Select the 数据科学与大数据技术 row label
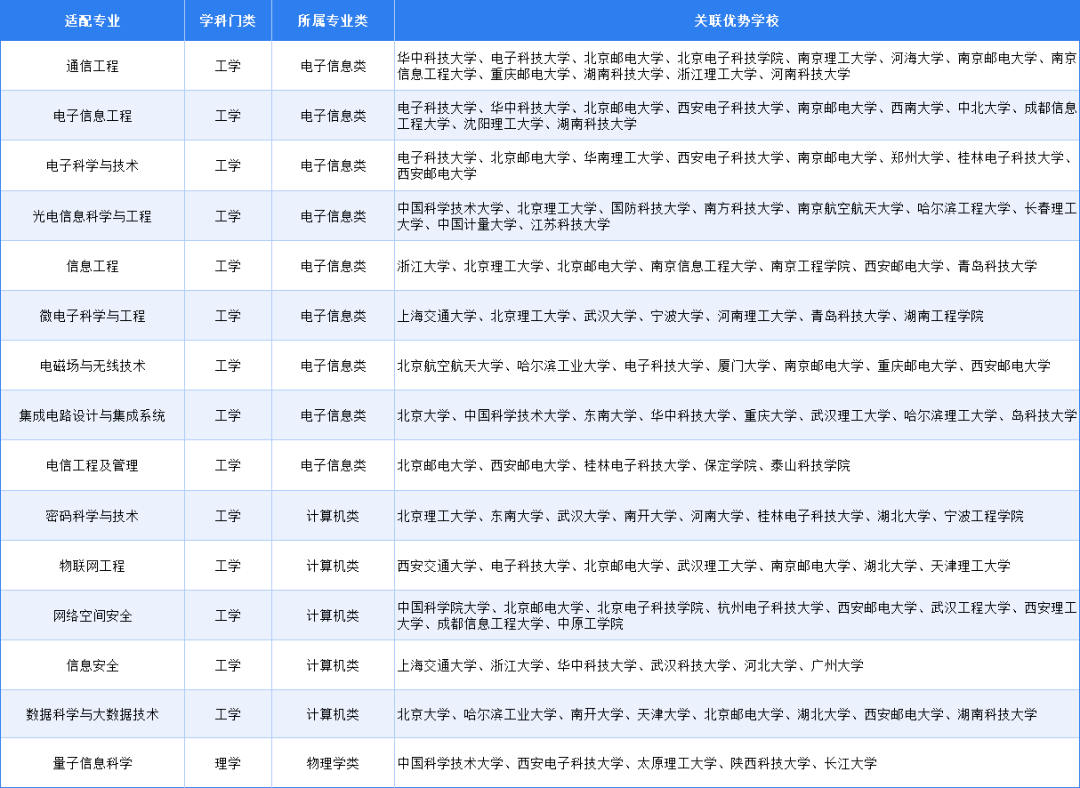 click(x=93, y=713)
